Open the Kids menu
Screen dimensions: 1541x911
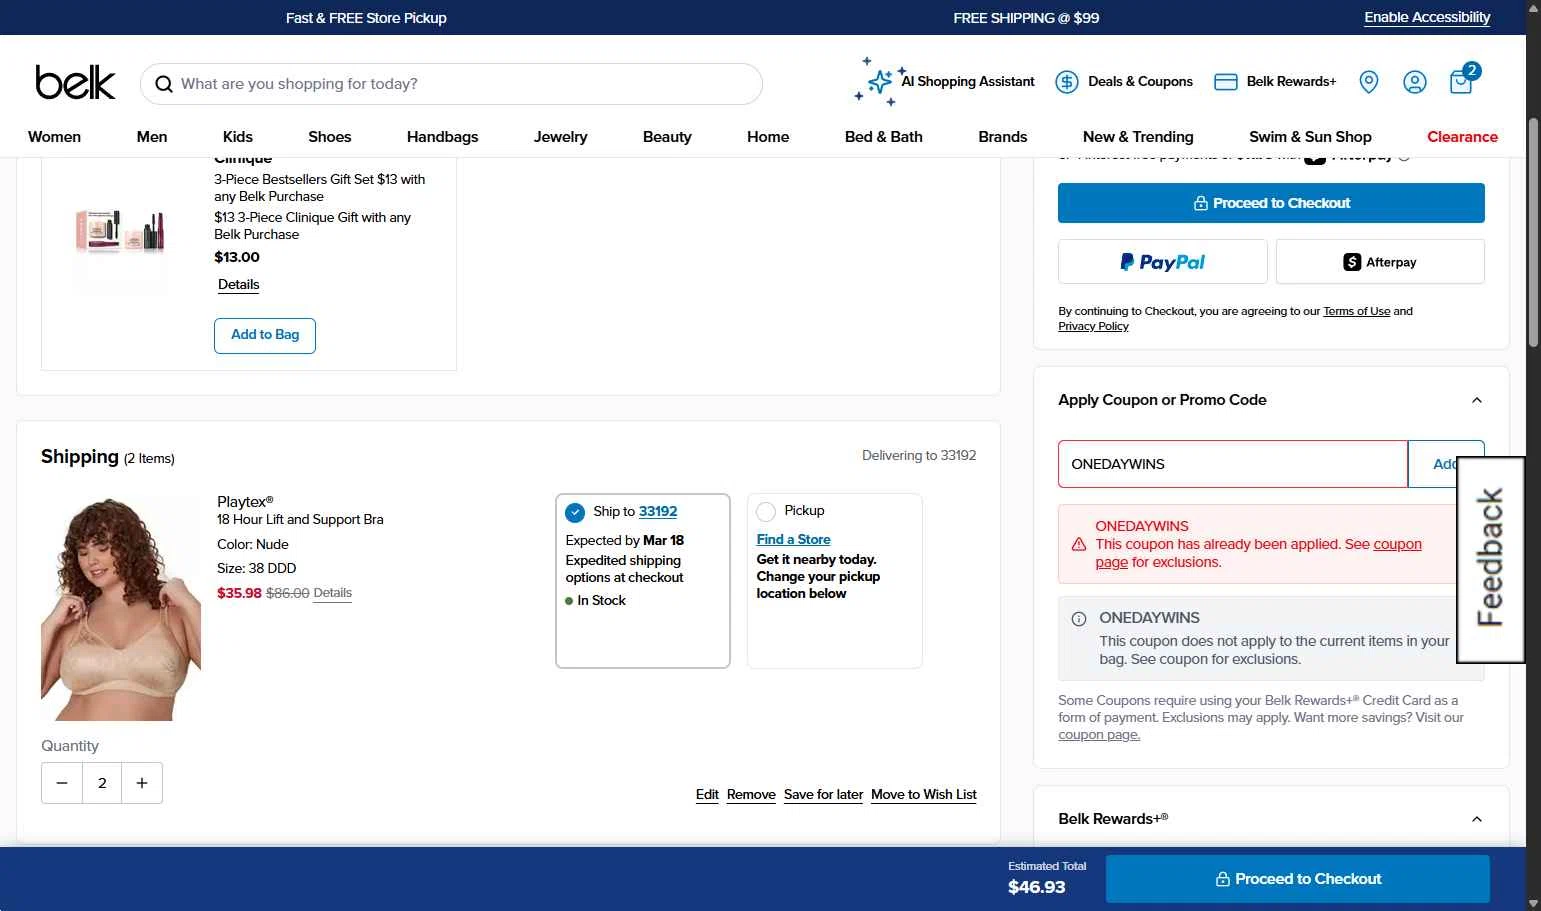tap(238, 137)
